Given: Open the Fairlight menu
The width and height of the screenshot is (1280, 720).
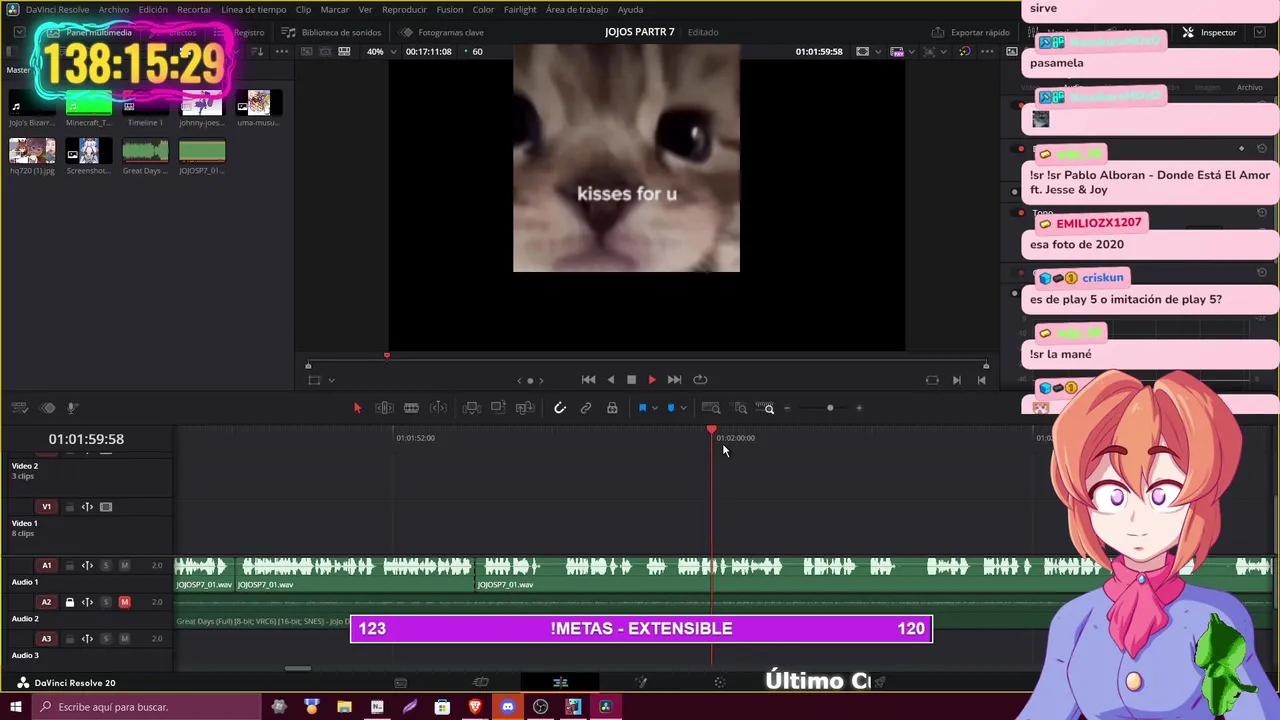Looking at the screenshot, I should 520,9.
